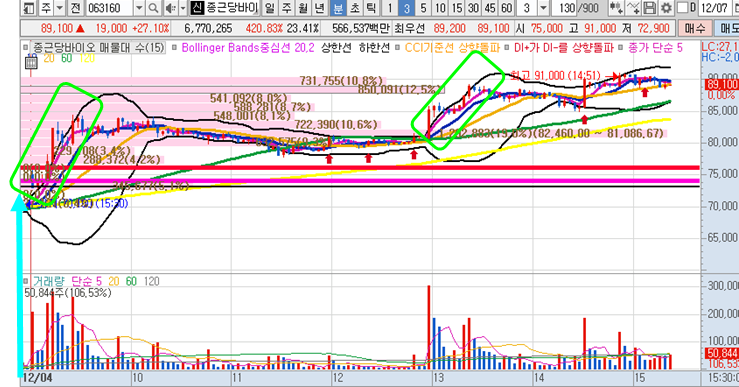Click the 전 button beside the stock code
This screenshot has width=739, height=387.
[75, 8]
